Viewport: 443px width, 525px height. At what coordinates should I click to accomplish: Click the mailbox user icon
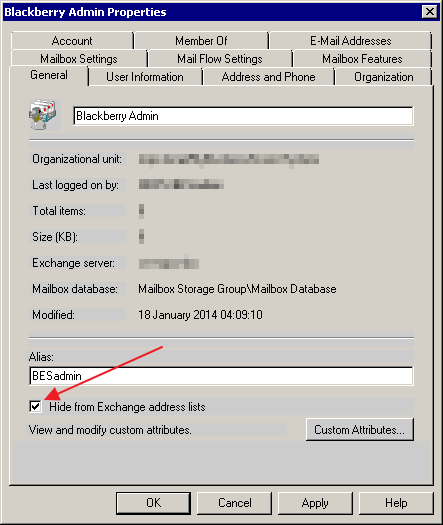43,115
